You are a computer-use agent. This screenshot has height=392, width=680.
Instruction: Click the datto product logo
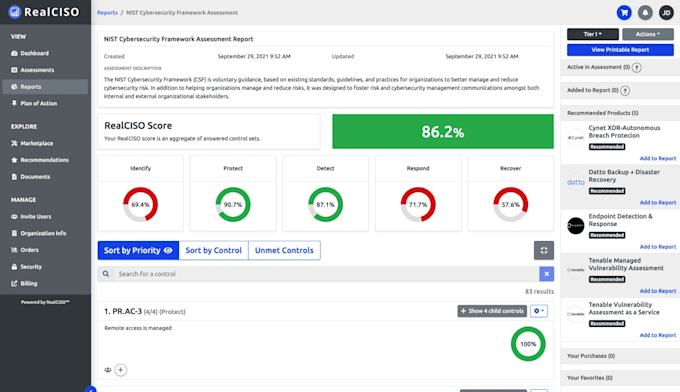(576, 182)
